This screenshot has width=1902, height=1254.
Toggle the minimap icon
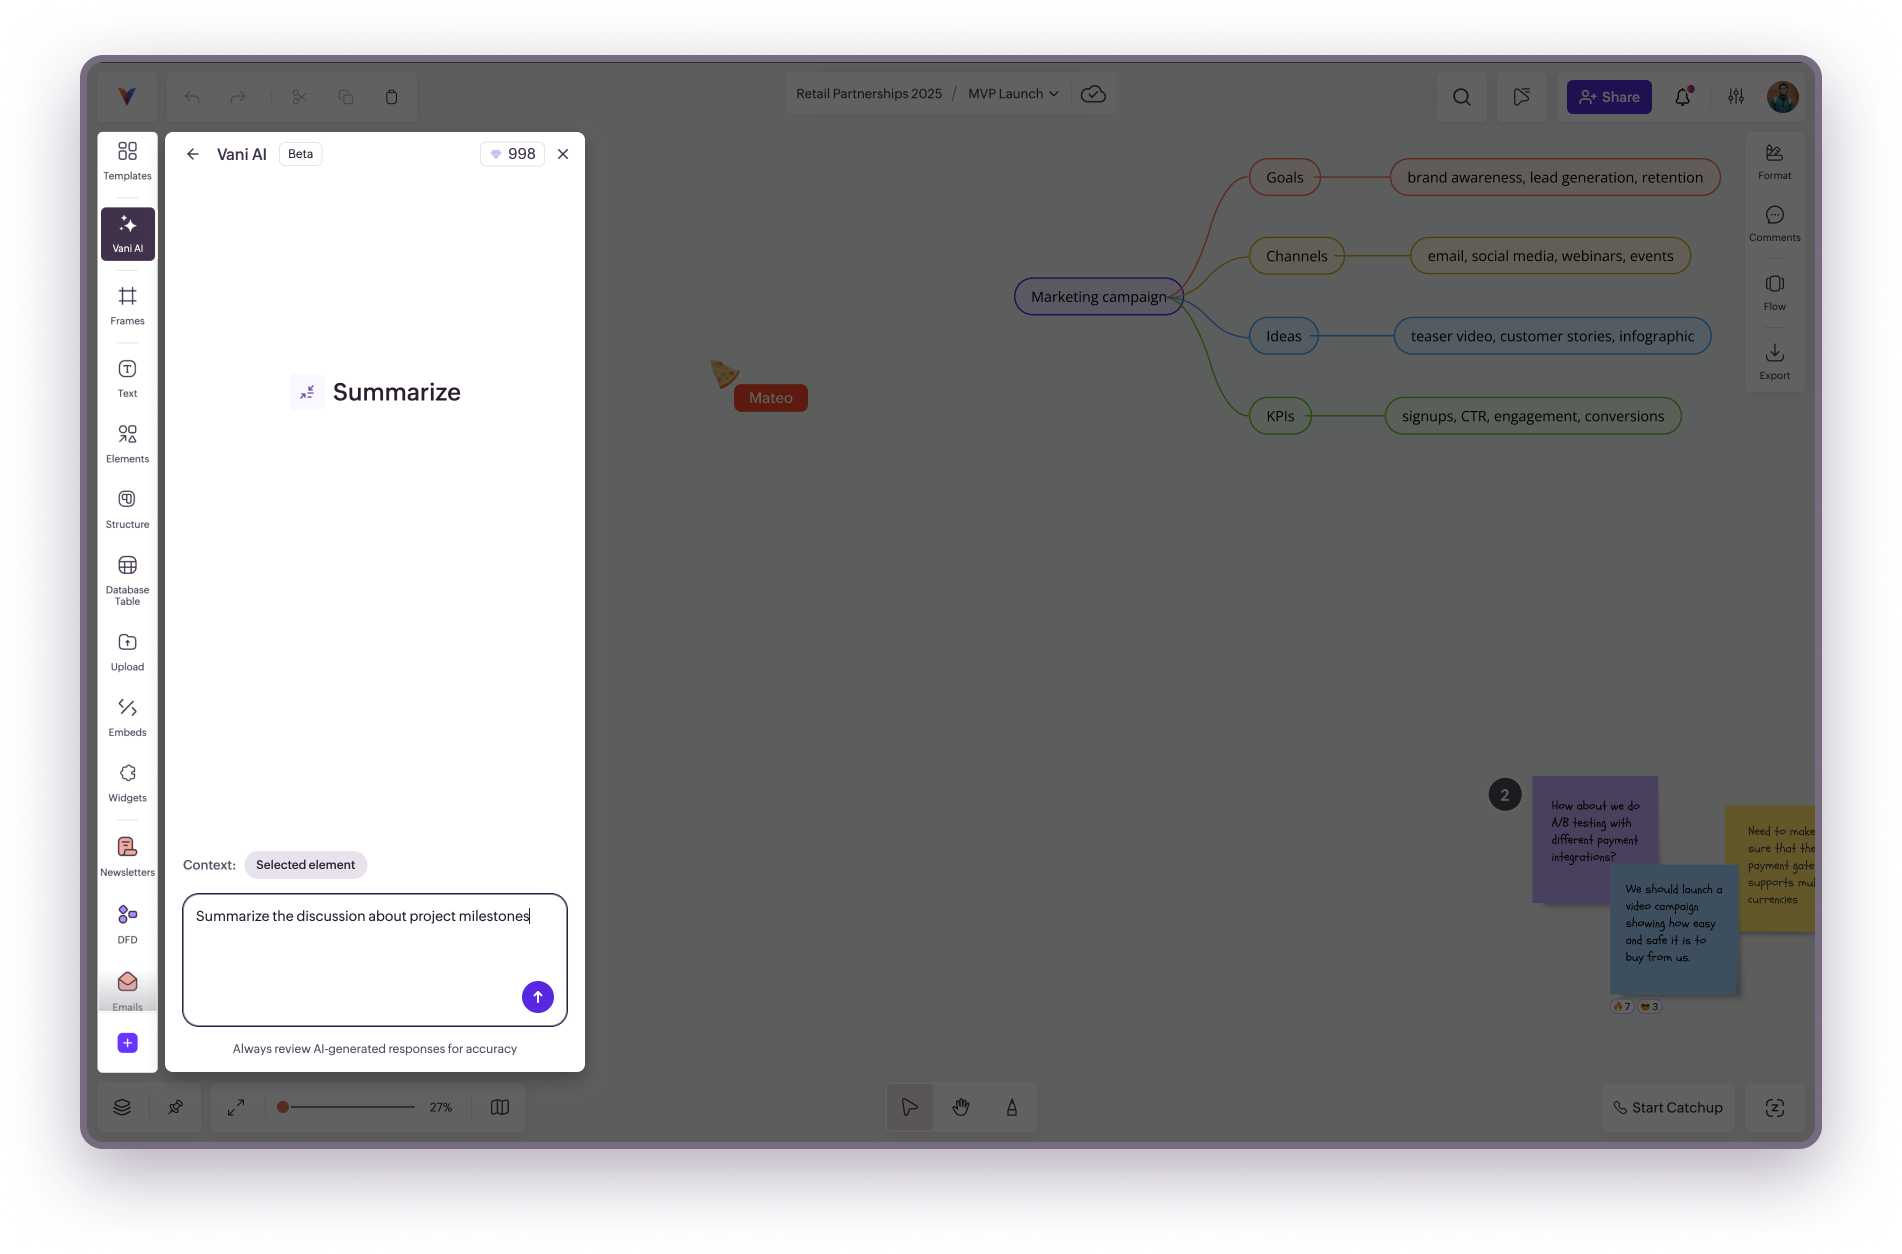point(500,1107)
